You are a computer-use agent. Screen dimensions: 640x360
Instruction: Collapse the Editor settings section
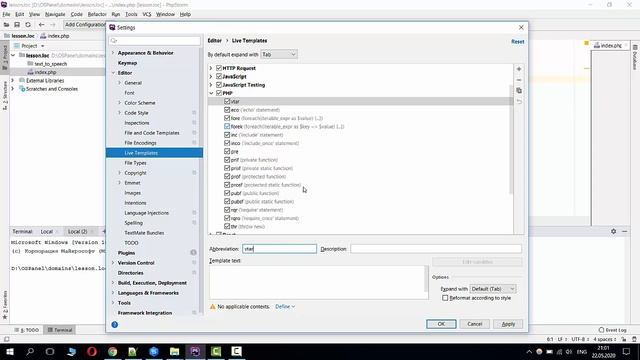pyautogui.click(x=113, y=73)
